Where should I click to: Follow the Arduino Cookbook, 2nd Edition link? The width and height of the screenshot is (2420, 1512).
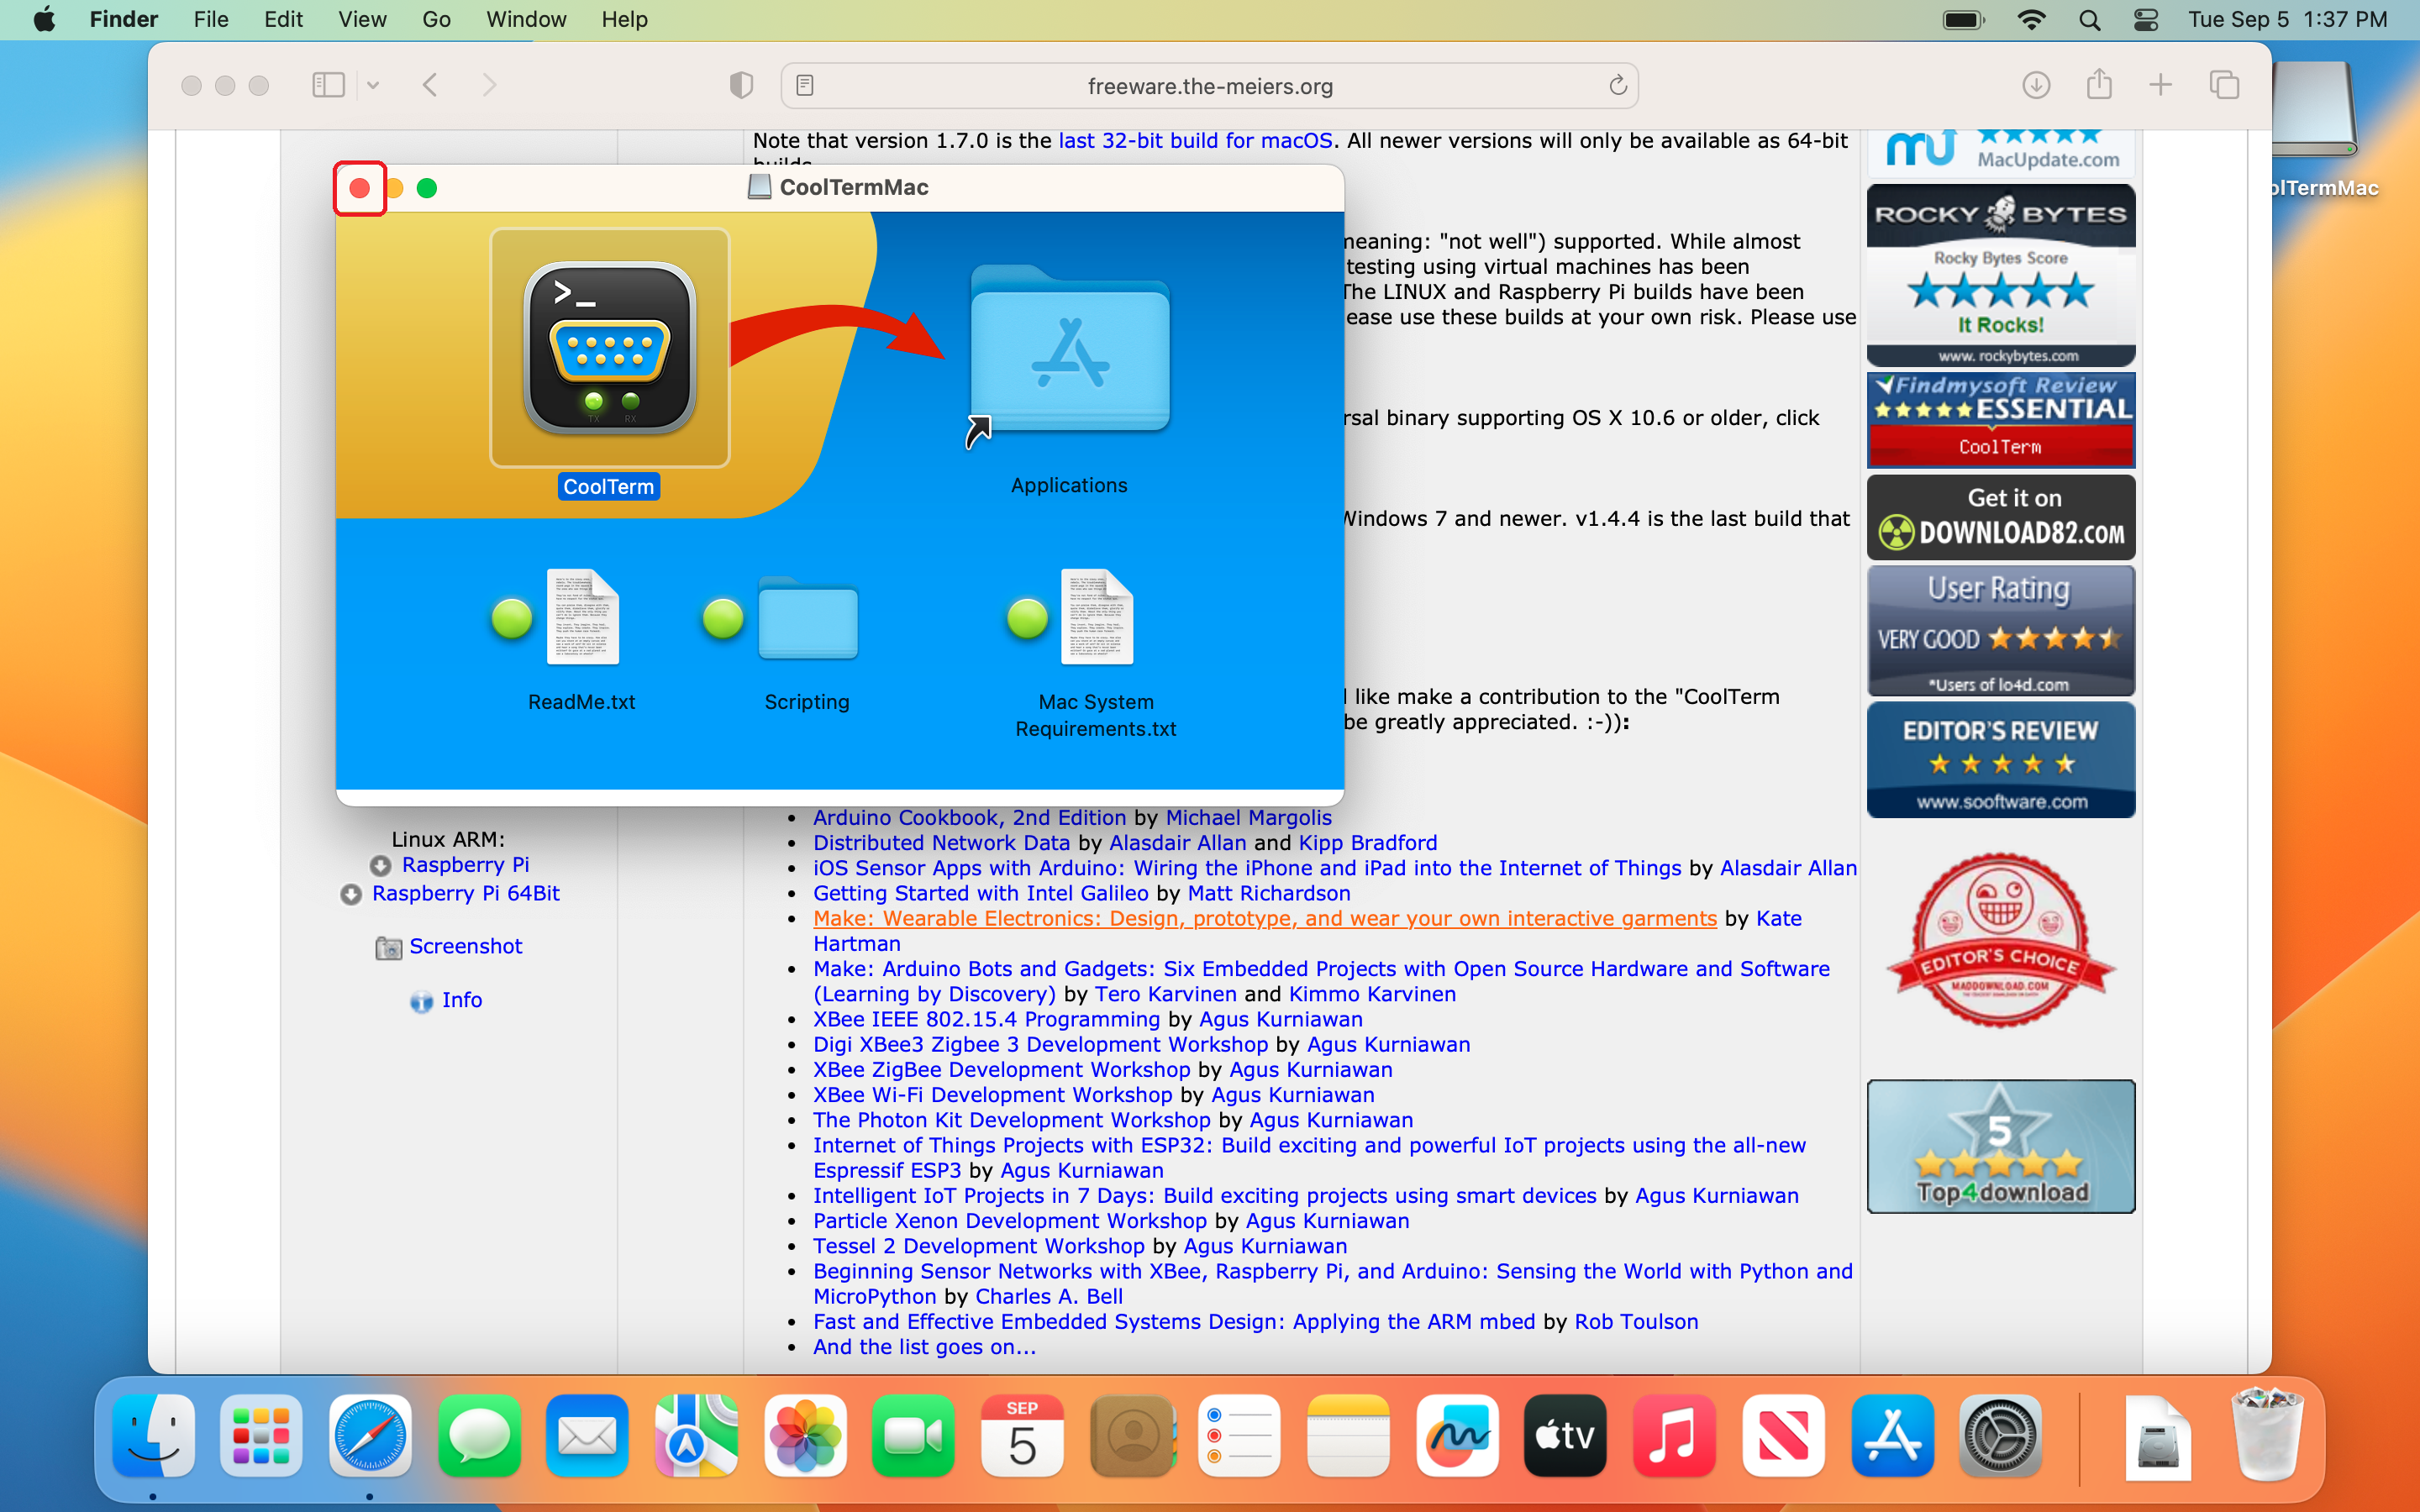(x=969, y=818)
